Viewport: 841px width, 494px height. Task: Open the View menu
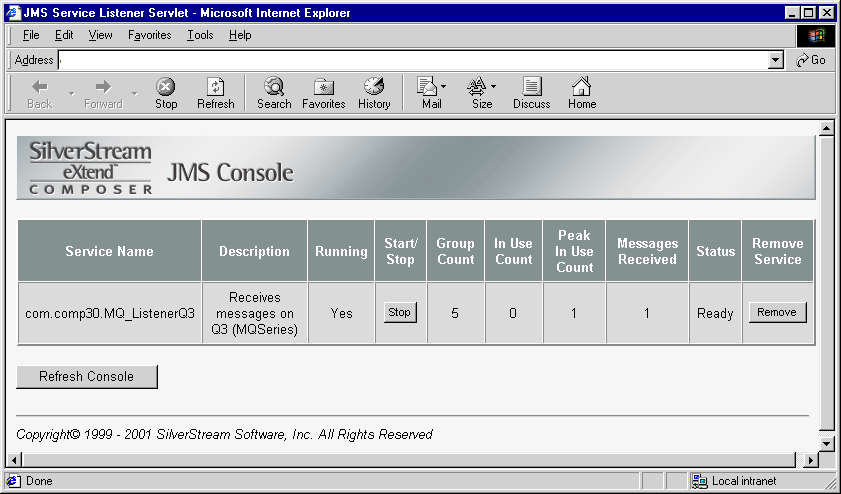pos(100,35)
